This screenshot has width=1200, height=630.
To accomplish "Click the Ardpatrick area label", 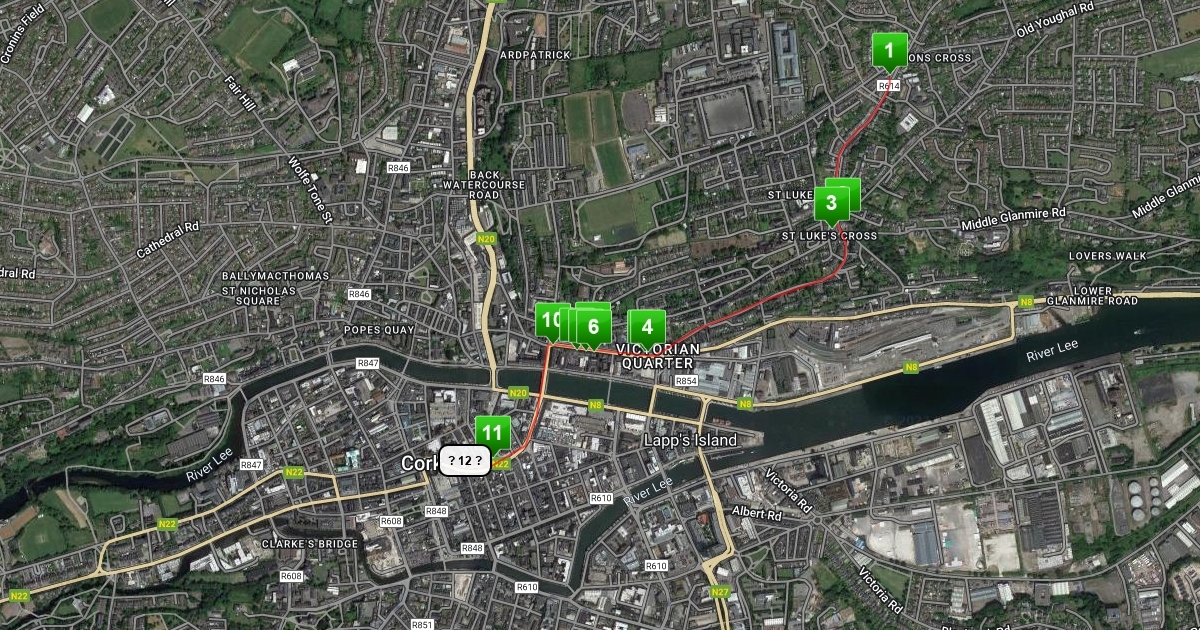I will click(x=535, y=55).
